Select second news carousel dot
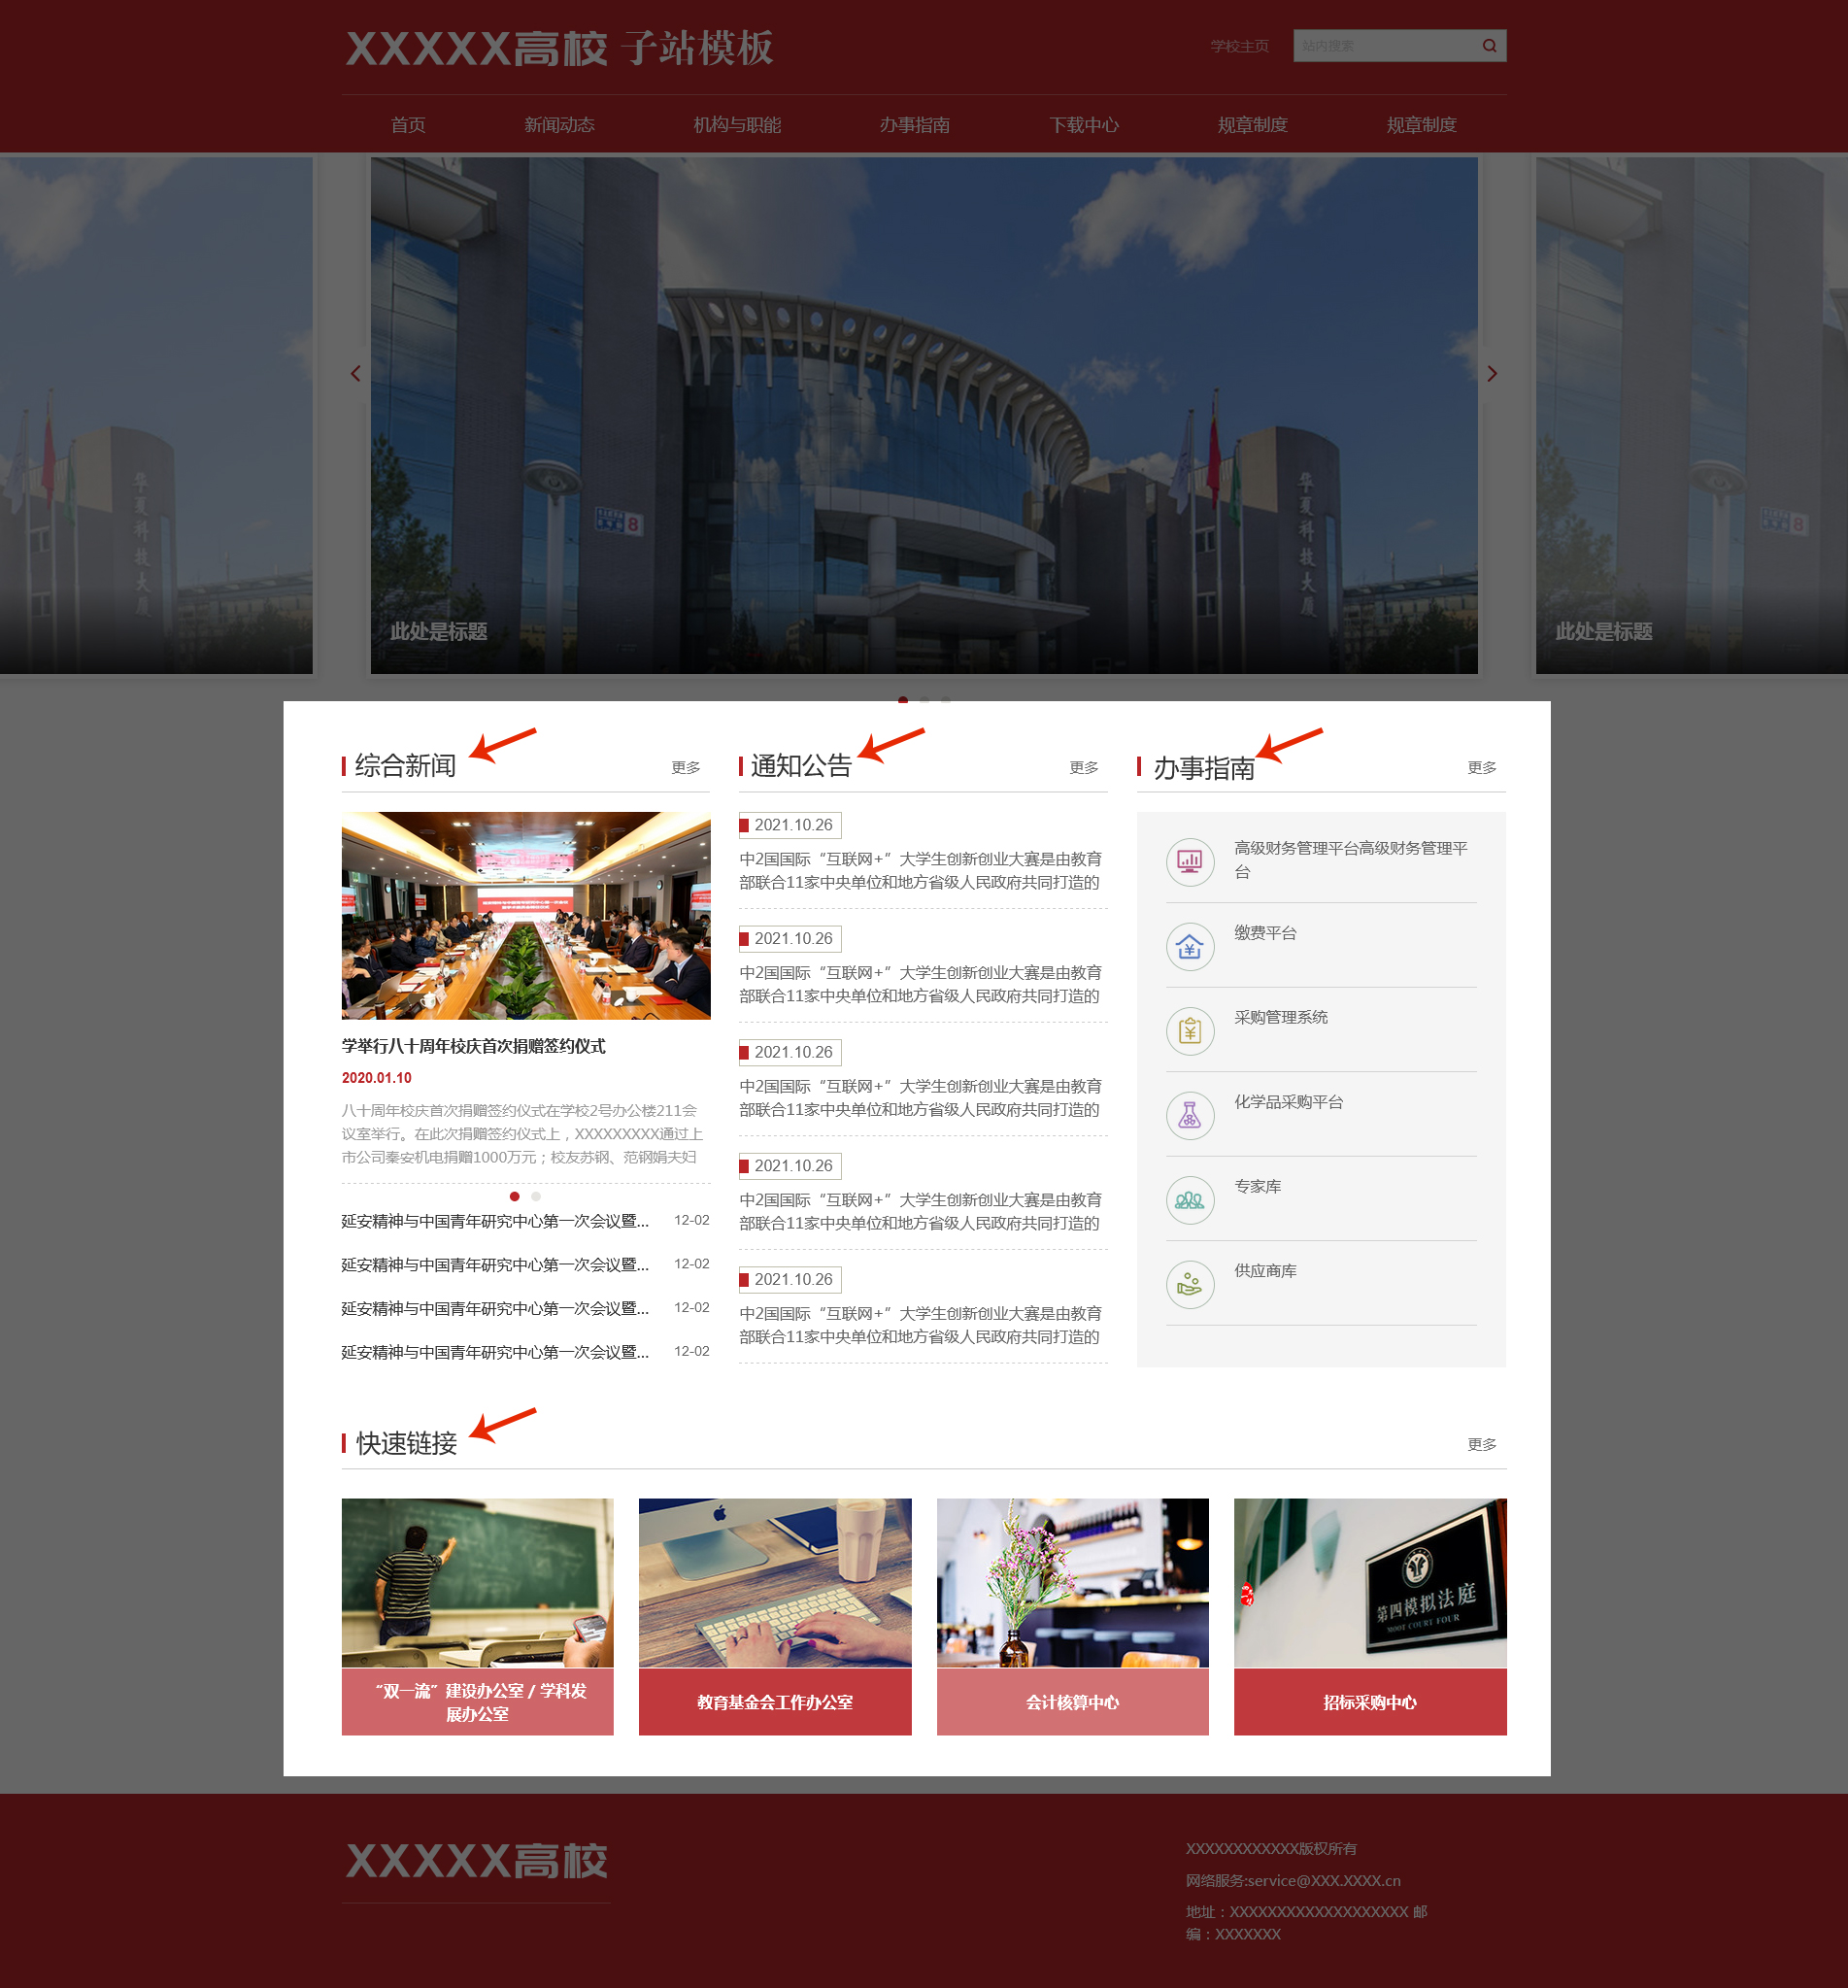The width and height of the screenshot is (1848, 1988). coord(536,1196)
